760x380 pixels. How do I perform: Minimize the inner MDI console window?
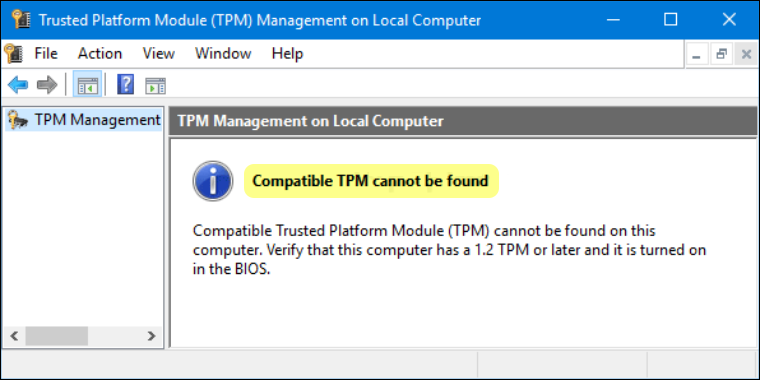point(697,54)
